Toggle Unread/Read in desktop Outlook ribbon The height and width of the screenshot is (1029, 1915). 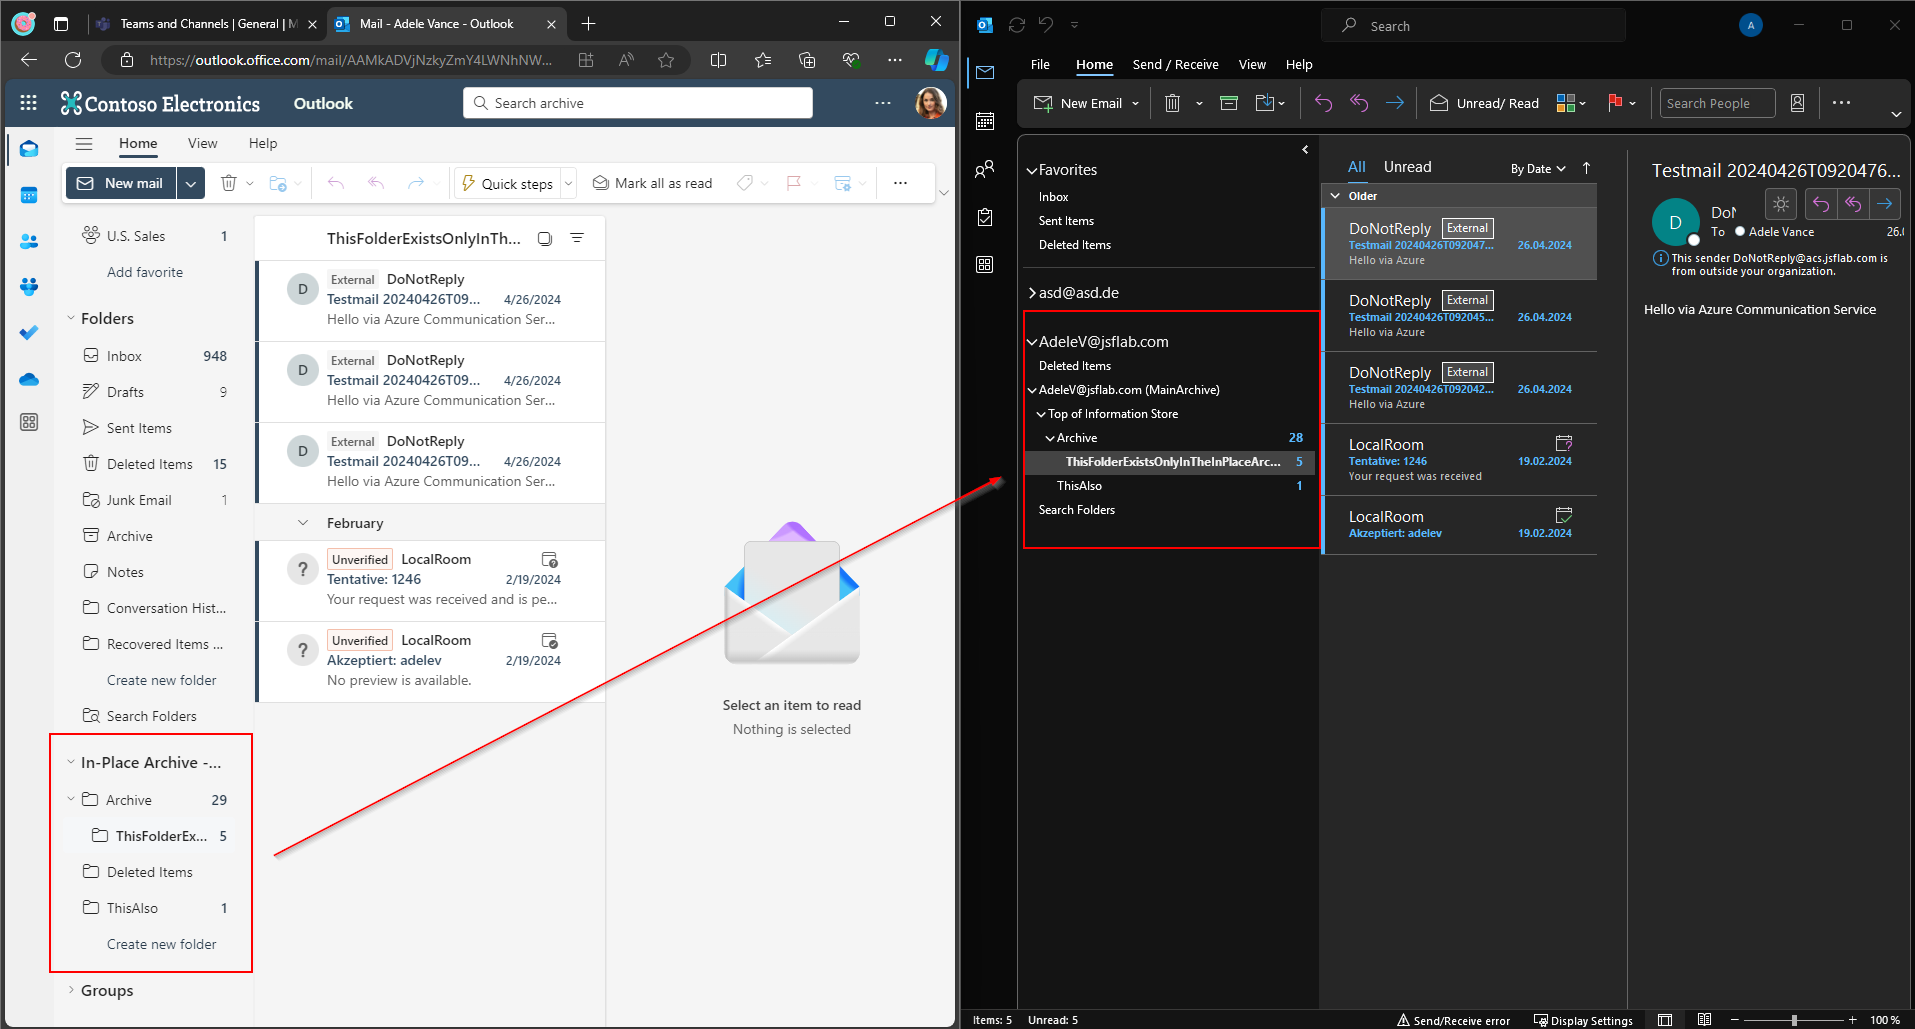coord(1484,103)
